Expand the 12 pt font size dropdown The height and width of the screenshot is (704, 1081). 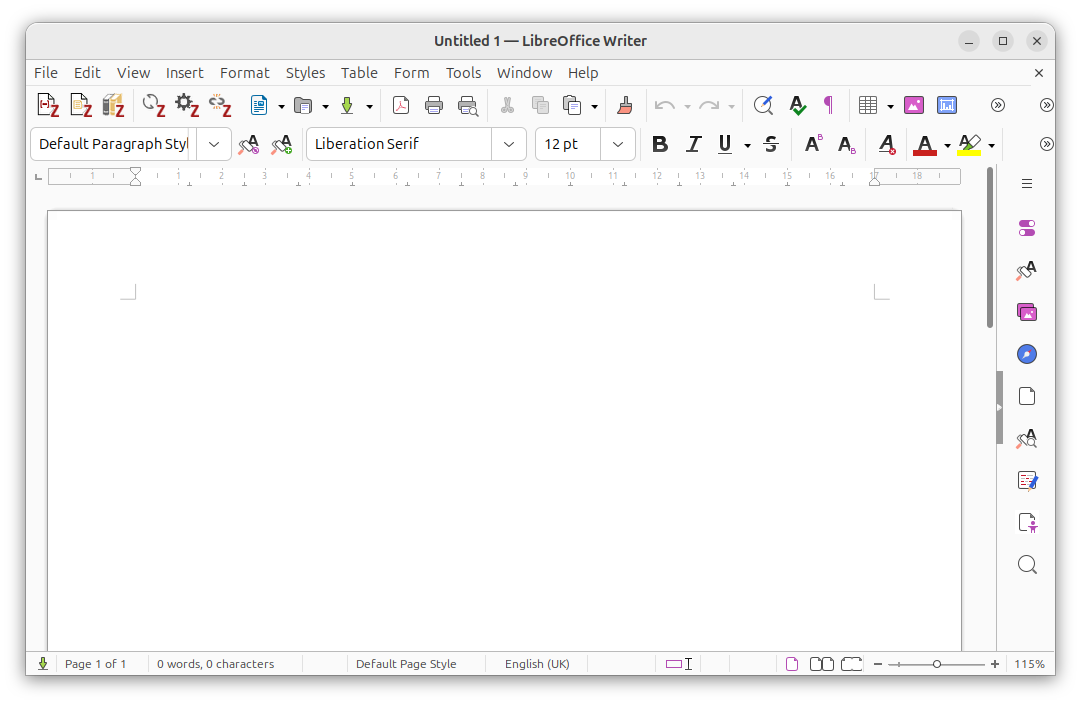pos(618,144)
